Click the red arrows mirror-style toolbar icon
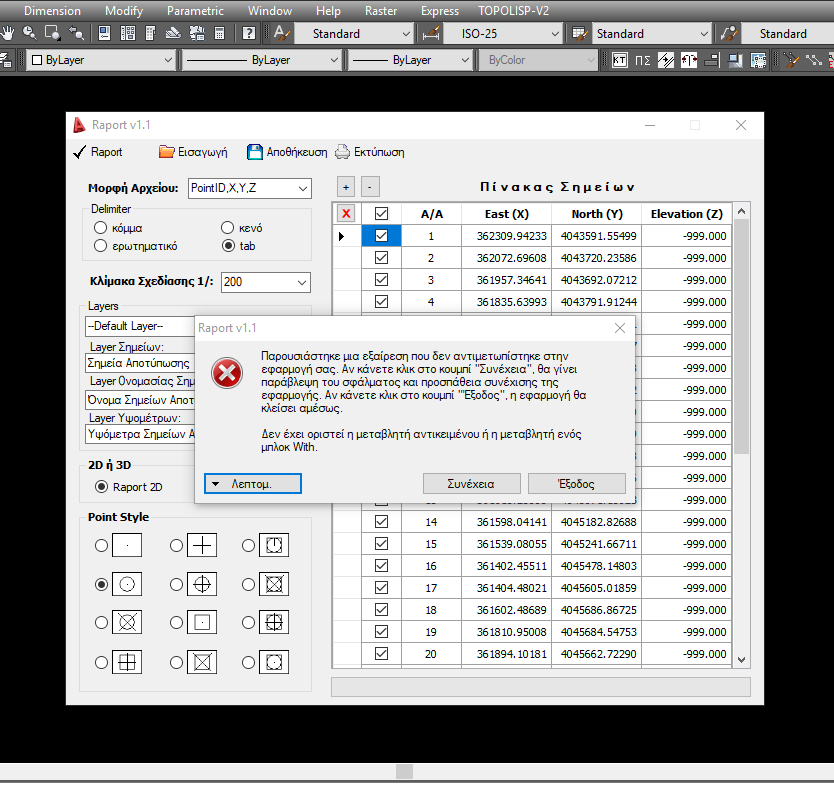834x786 pixels. pyautogui.click(x=689, y=60)
